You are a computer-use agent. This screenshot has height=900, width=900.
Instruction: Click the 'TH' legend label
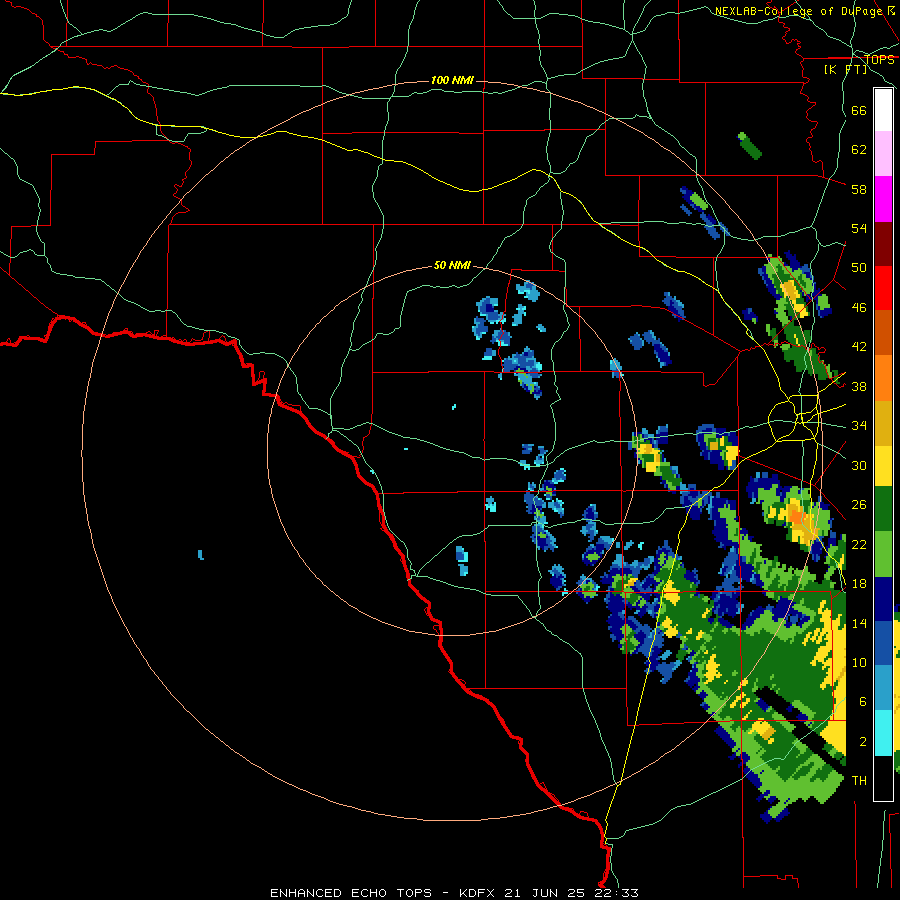pyautogui.click(x=859, y=780)
